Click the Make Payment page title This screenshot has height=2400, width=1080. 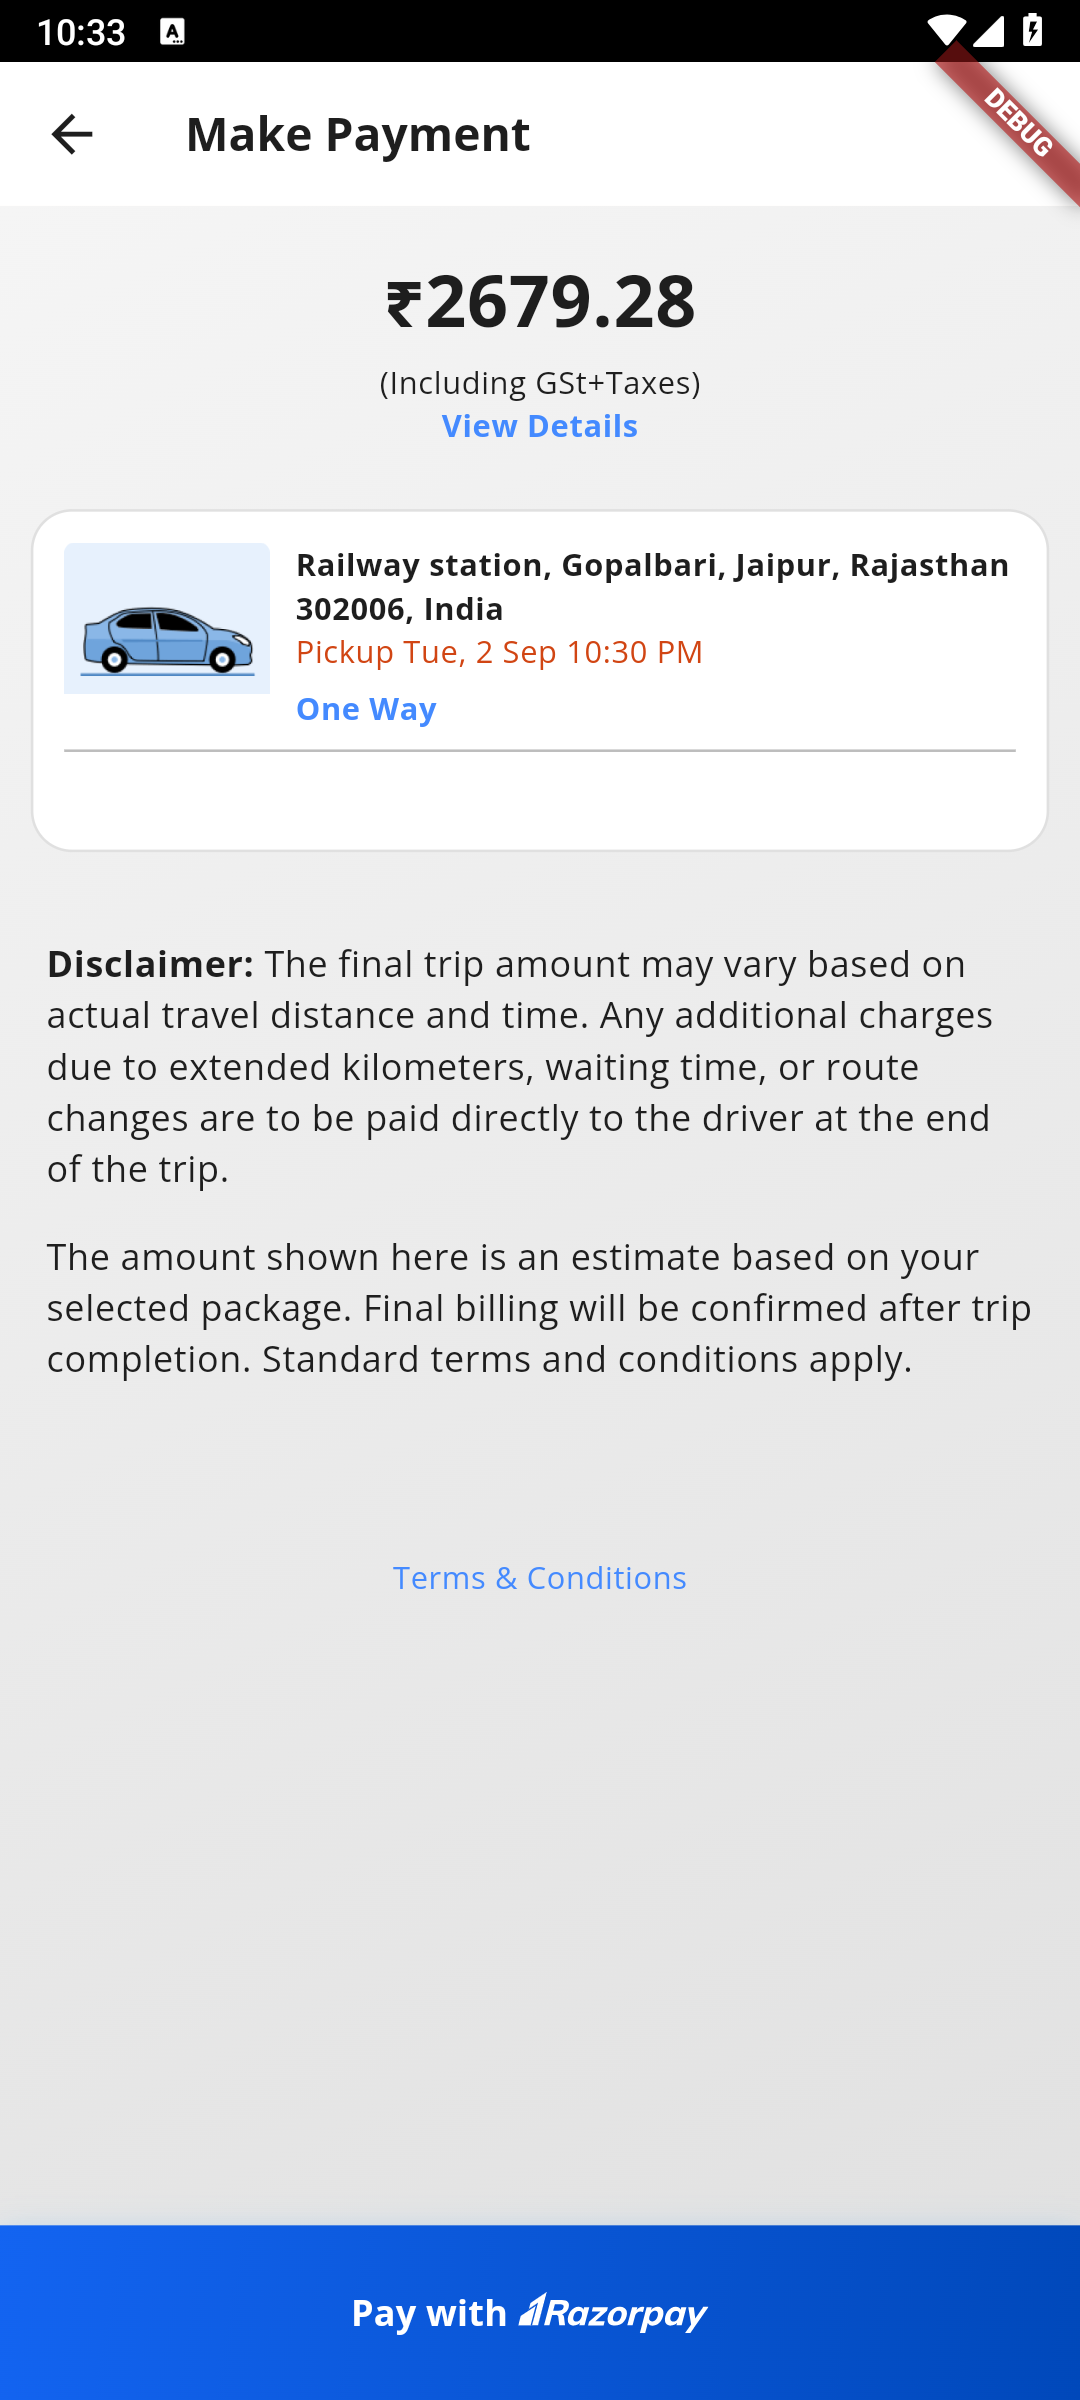coord(358,134)
